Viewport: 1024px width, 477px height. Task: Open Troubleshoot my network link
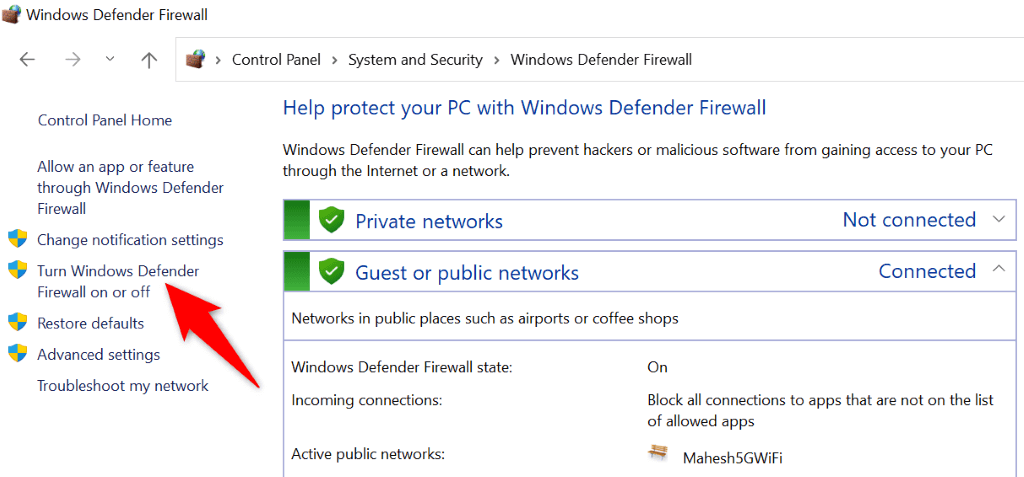coord(123,386)
